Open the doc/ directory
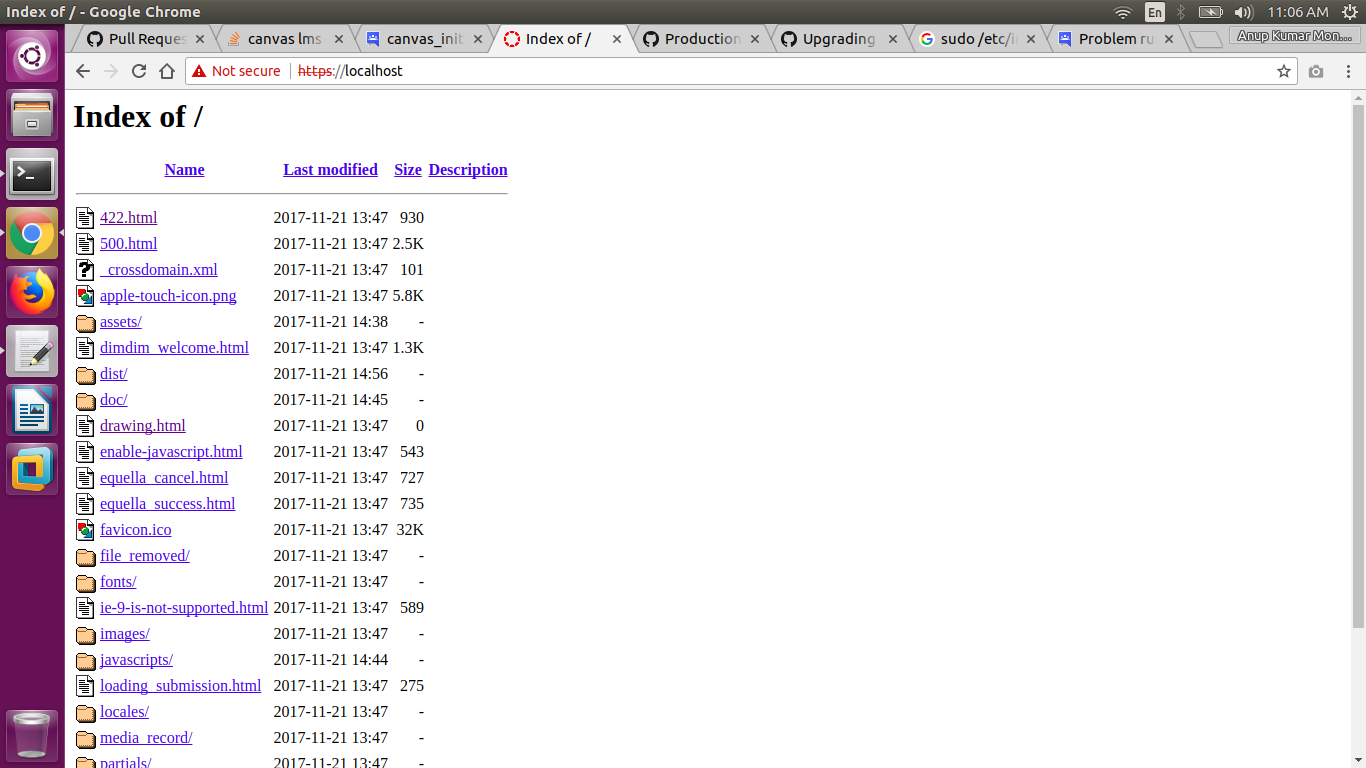Image resolution: width=1366 pixels, height=768 pixels. point(113,400)
